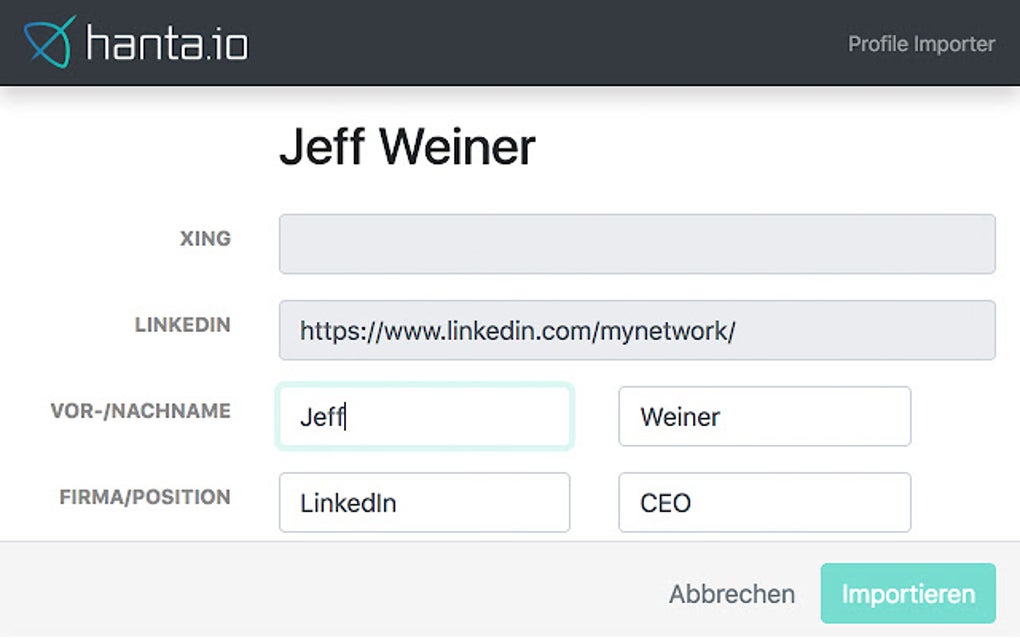Confirm with the Importieren button

coord(908,593)
